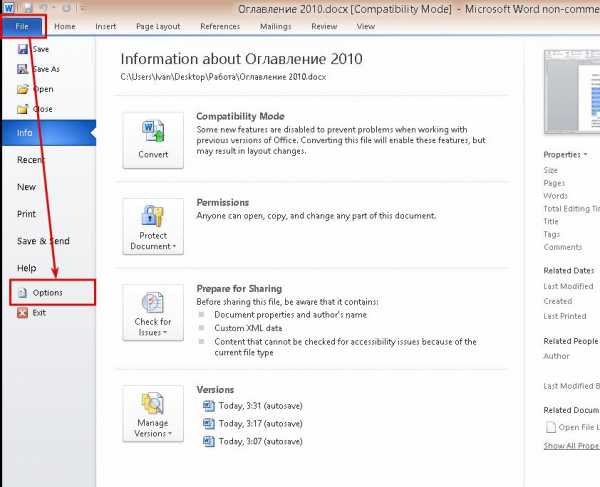Click the Options icon in backstage menu
The height and width of the screenshot is (487, 600).
click(x=22, y=293)
